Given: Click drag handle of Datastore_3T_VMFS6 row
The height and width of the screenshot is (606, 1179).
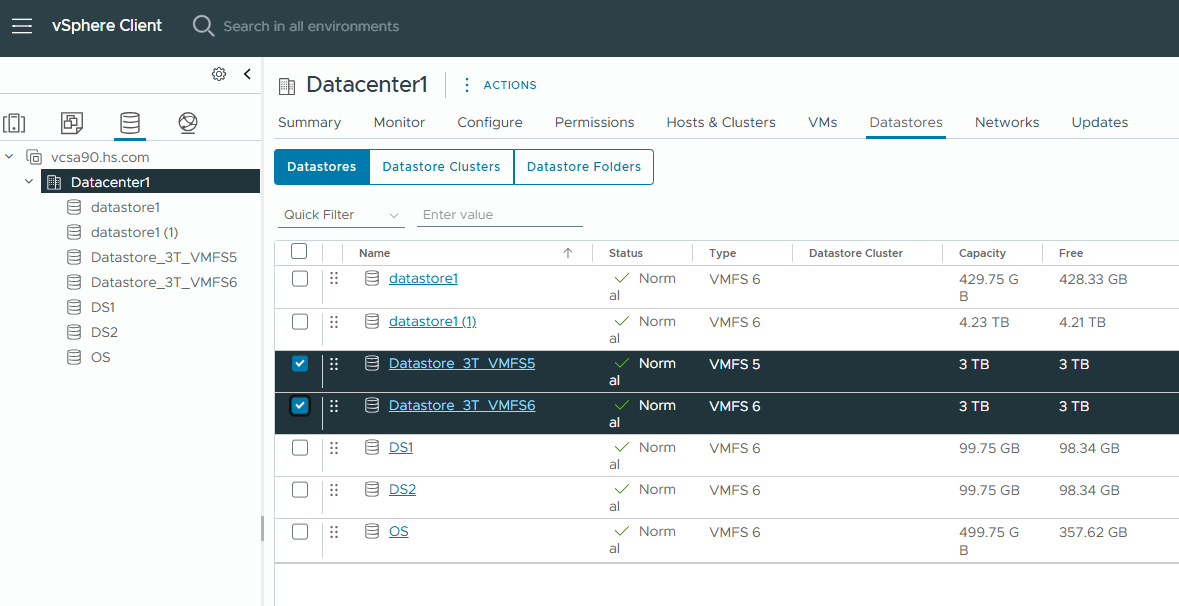Looking at the screenshot, I should [334, 405].
